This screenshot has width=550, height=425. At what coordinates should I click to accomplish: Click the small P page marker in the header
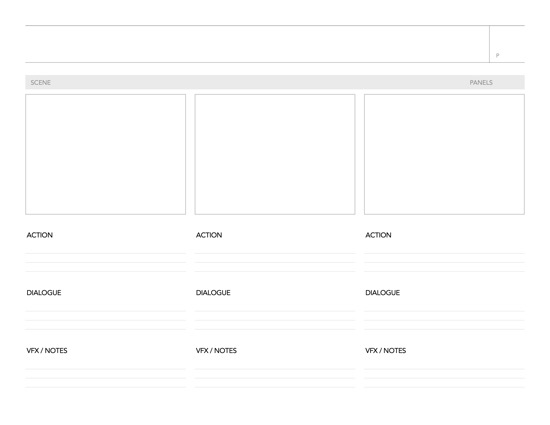[x=497, y=55]
